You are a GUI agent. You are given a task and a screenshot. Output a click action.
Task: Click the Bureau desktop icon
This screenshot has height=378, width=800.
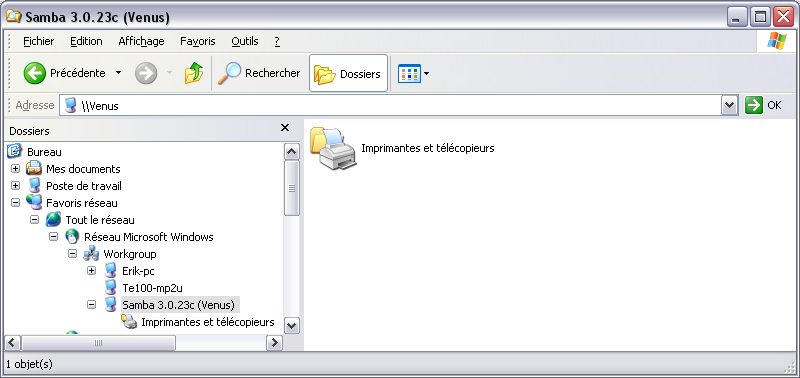click(15, 151)
